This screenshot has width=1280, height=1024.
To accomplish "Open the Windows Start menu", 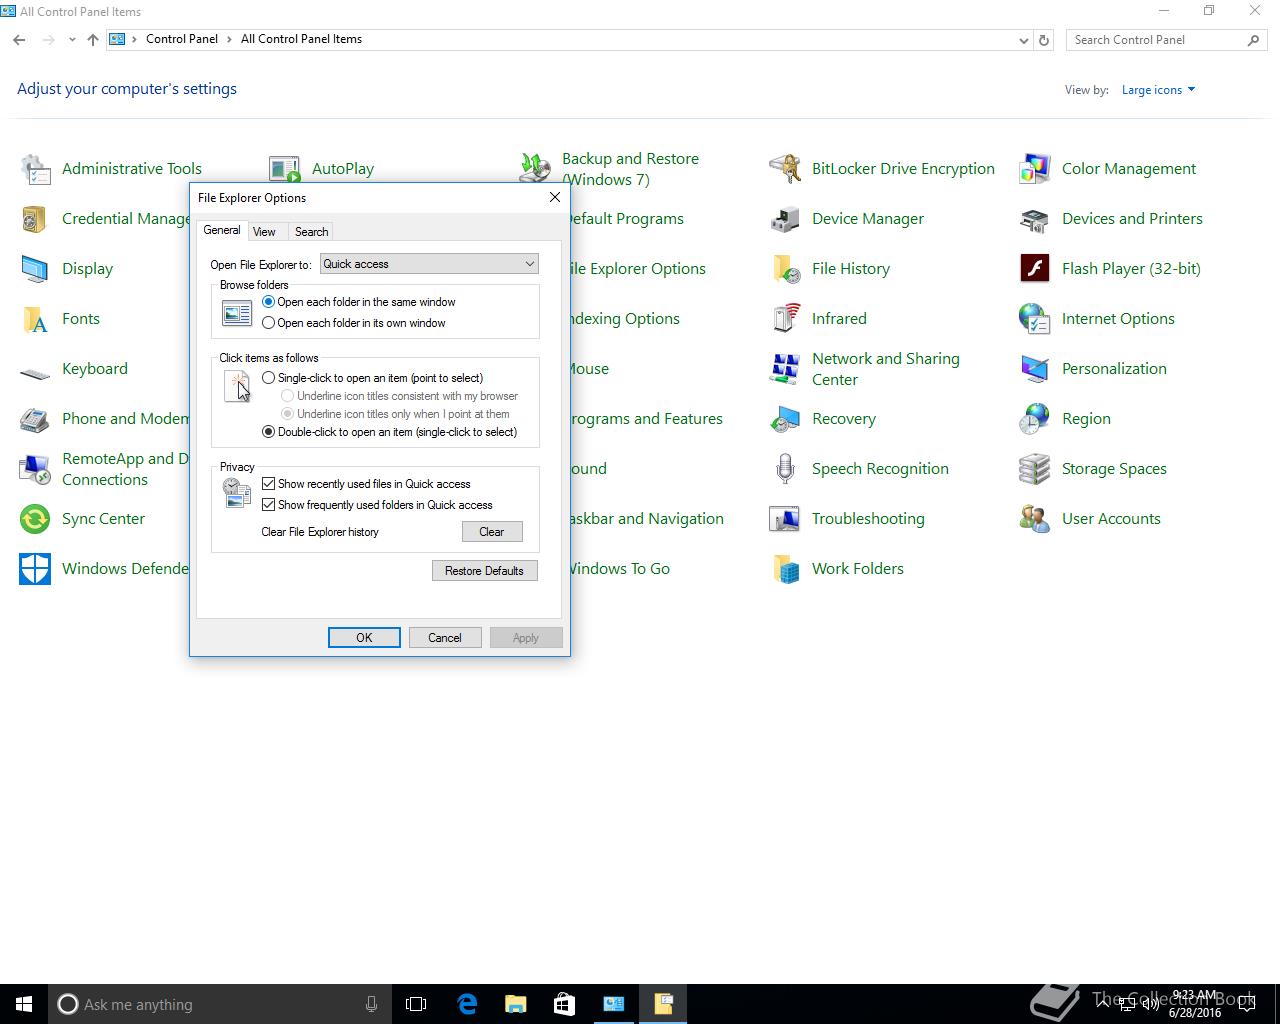I will 24,1004.
